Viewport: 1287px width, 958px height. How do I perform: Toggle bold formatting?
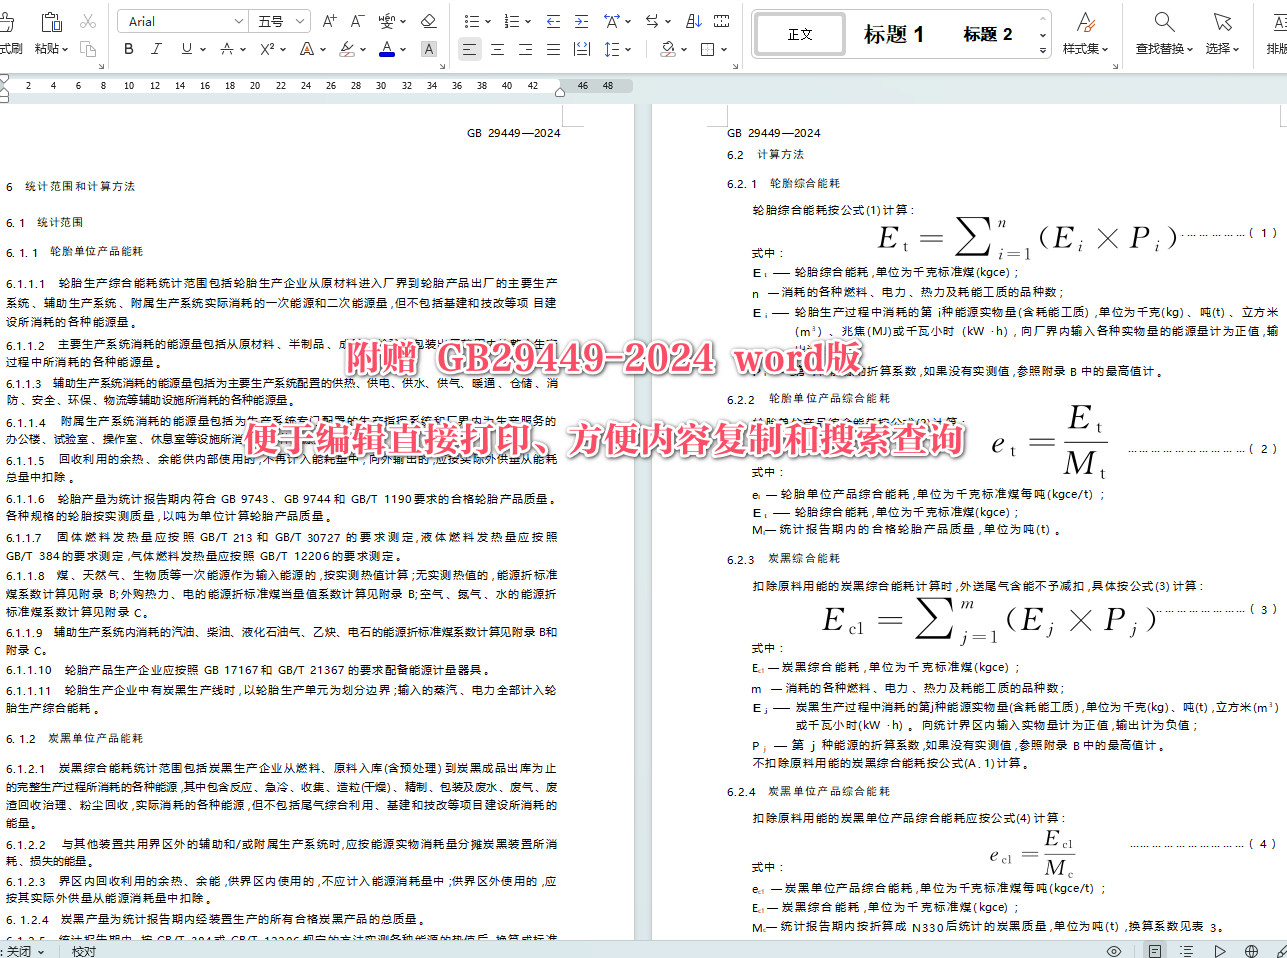[x=129, y=49]
